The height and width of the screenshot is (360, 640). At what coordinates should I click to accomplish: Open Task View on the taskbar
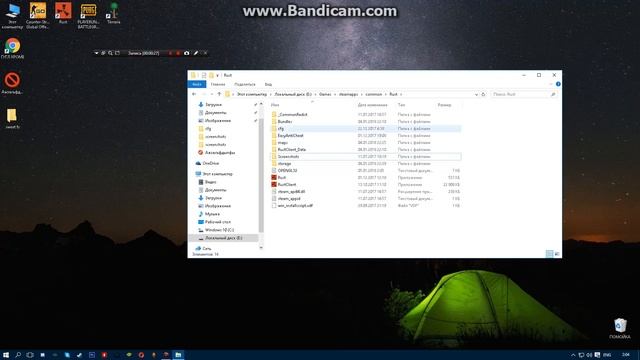pos(30,355)
